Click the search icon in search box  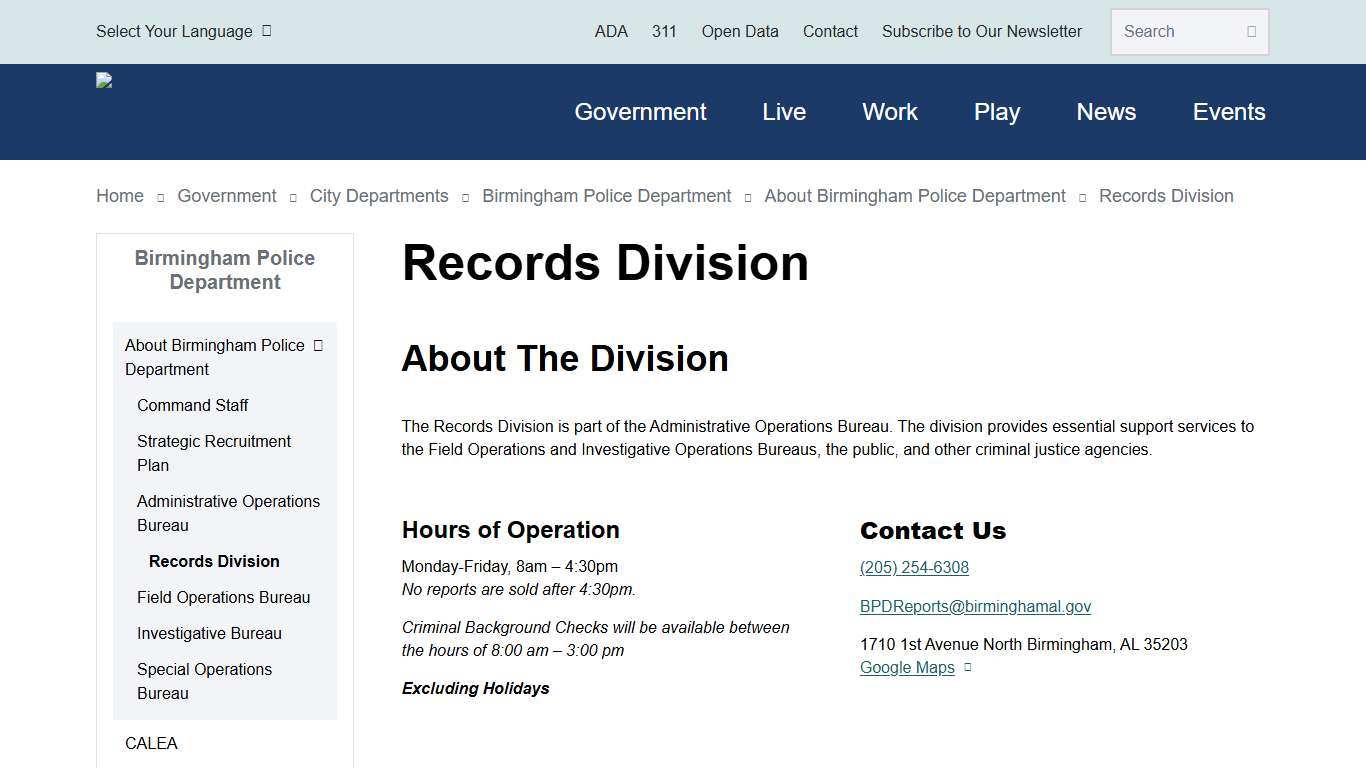tap(1251, 31)
